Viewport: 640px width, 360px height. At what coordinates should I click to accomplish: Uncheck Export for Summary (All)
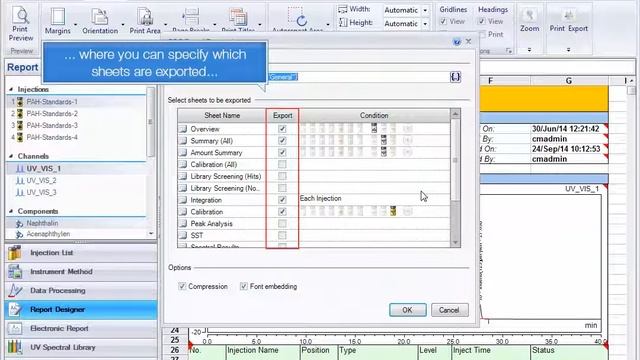(282, 141)
